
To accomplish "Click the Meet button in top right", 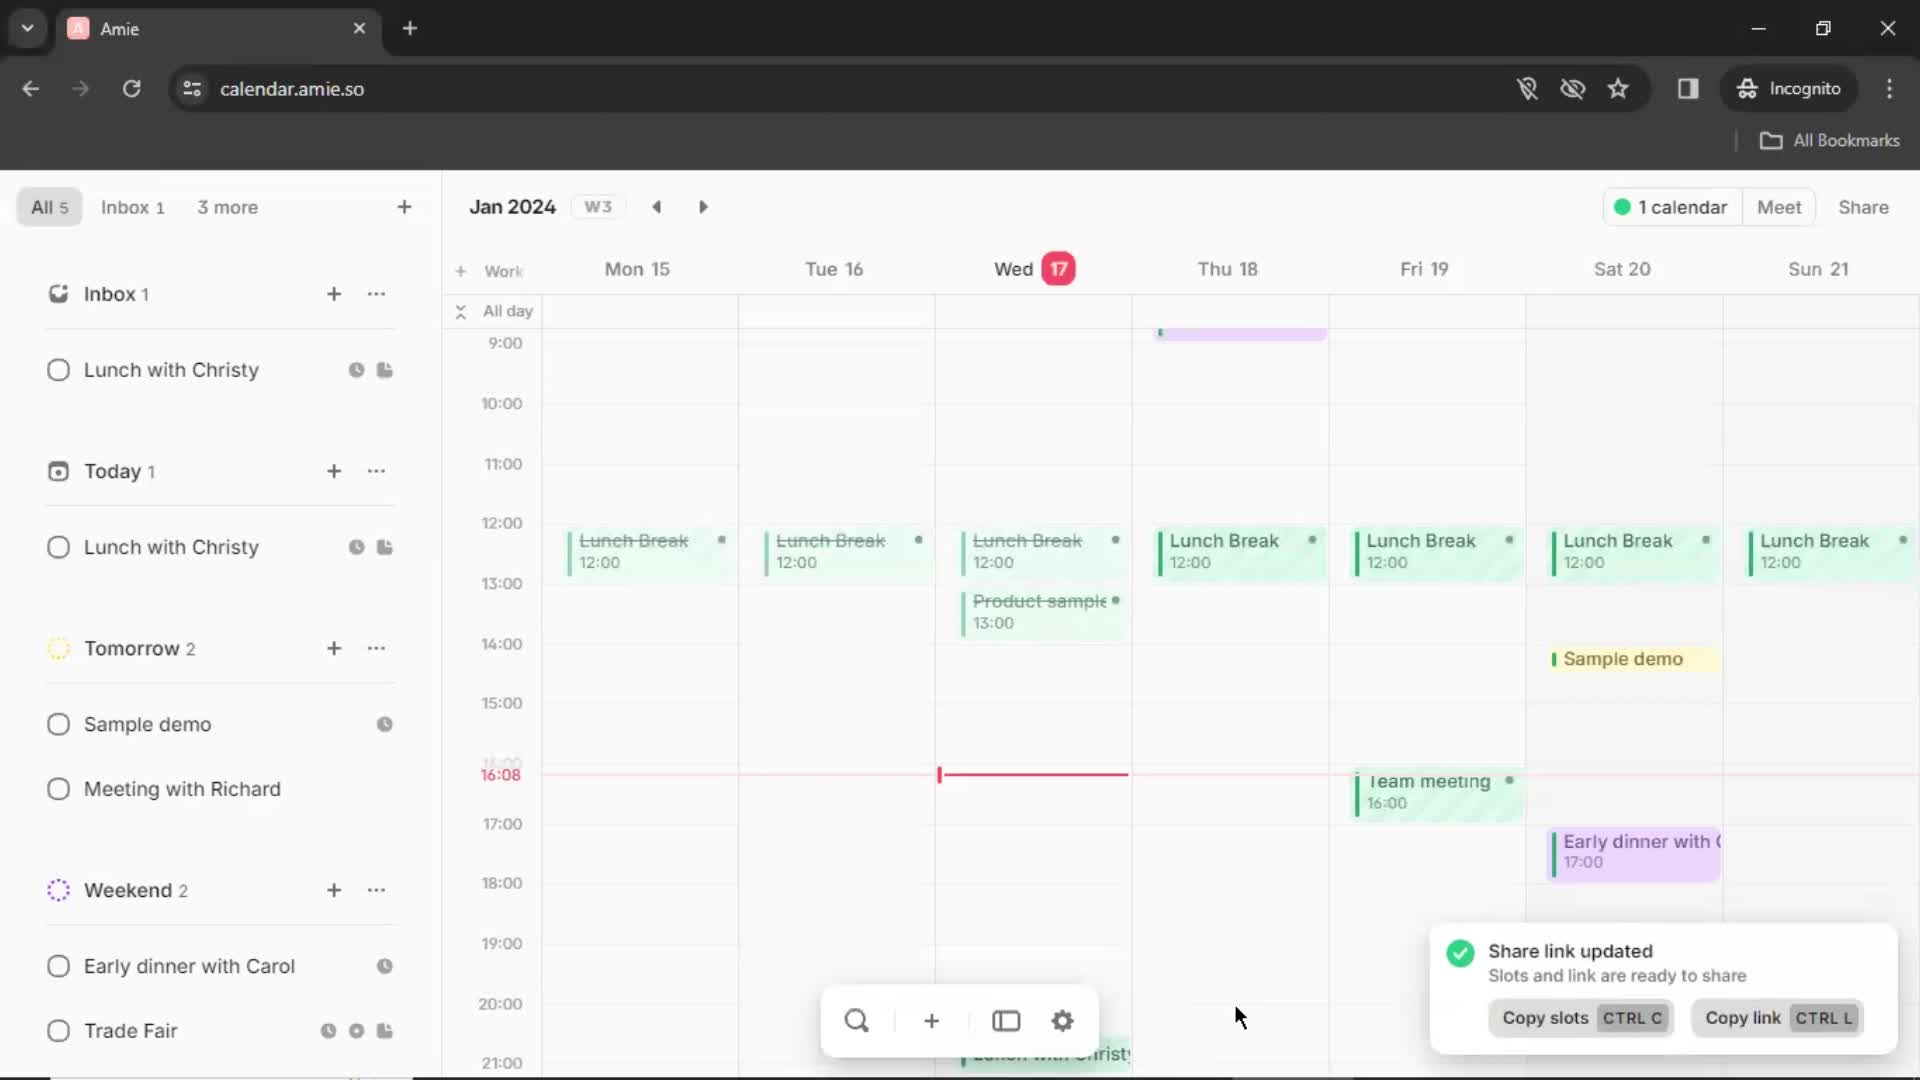I will pyautogui.click(x=1779, y=207).
